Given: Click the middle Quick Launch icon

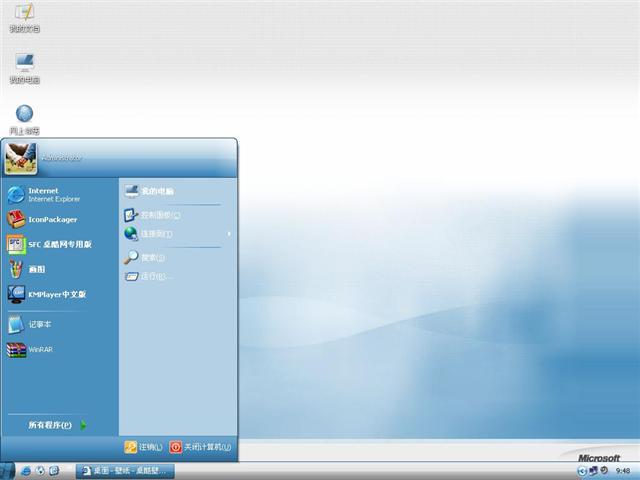Looking at the screenshot, I should (x=40, y=471).
